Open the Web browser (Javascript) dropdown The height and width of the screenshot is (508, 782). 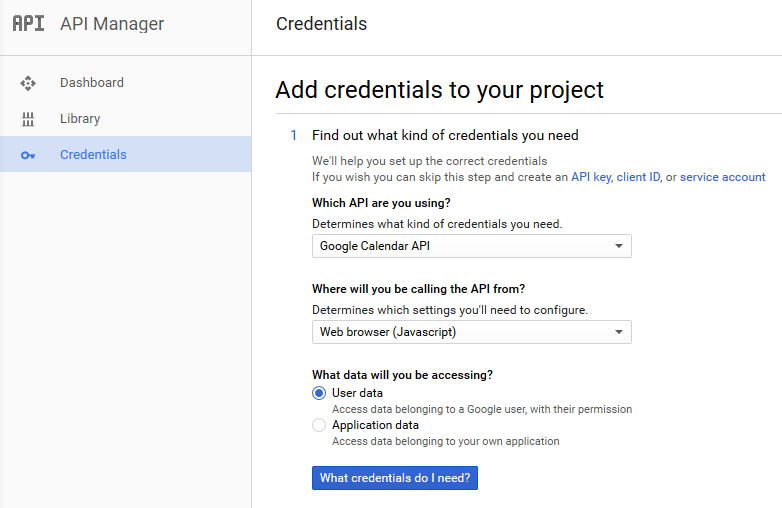pos(472,332)
